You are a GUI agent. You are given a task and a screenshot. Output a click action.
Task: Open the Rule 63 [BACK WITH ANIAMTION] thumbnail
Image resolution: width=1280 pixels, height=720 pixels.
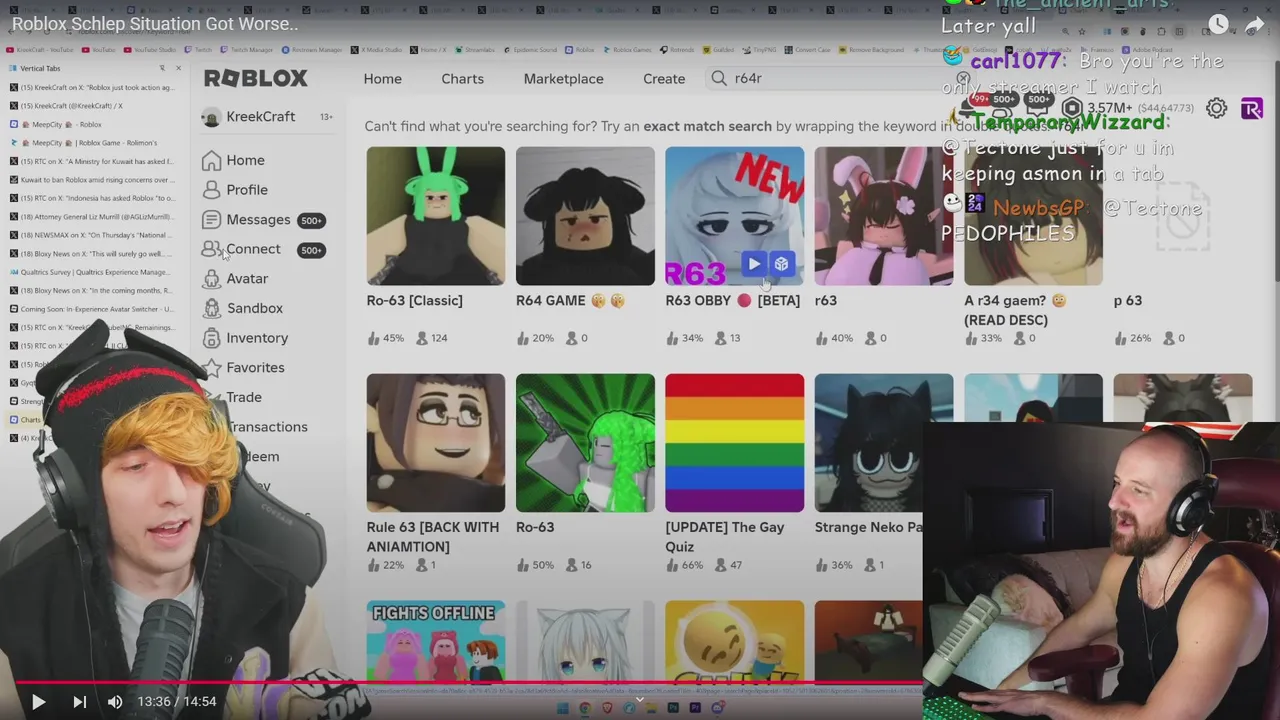pyautogui.click(x=435, y=443)
